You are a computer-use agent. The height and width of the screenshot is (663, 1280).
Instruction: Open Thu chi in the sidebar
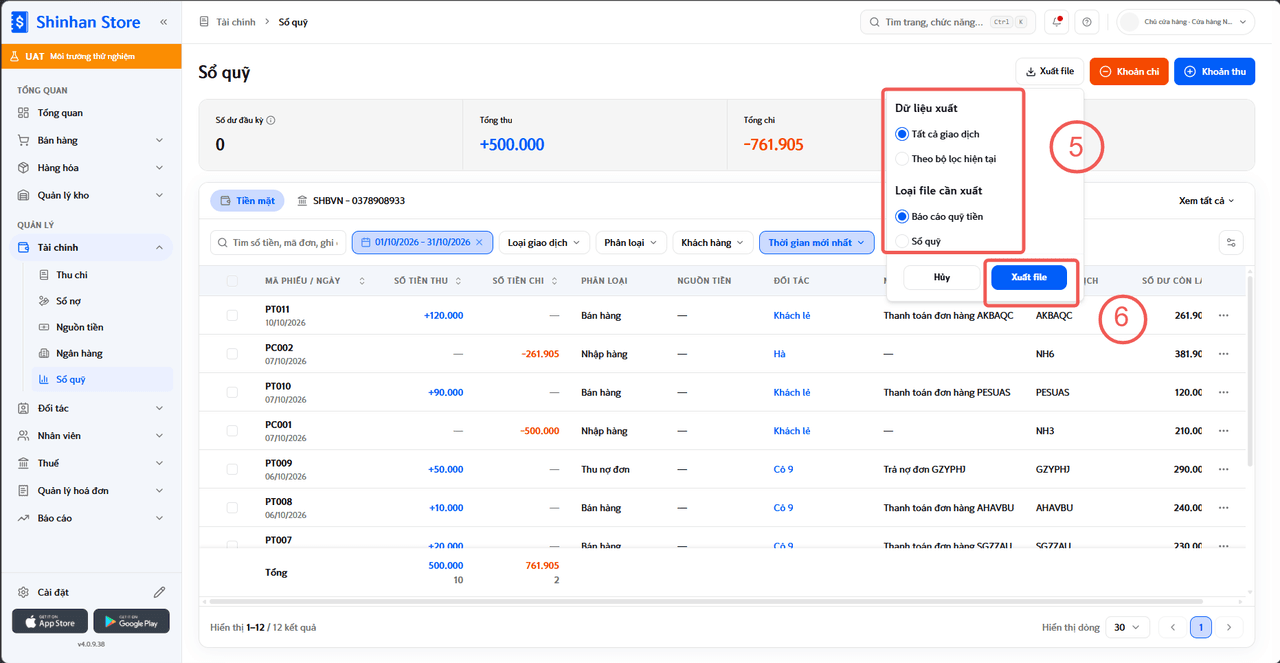click(x=71, y=275)
